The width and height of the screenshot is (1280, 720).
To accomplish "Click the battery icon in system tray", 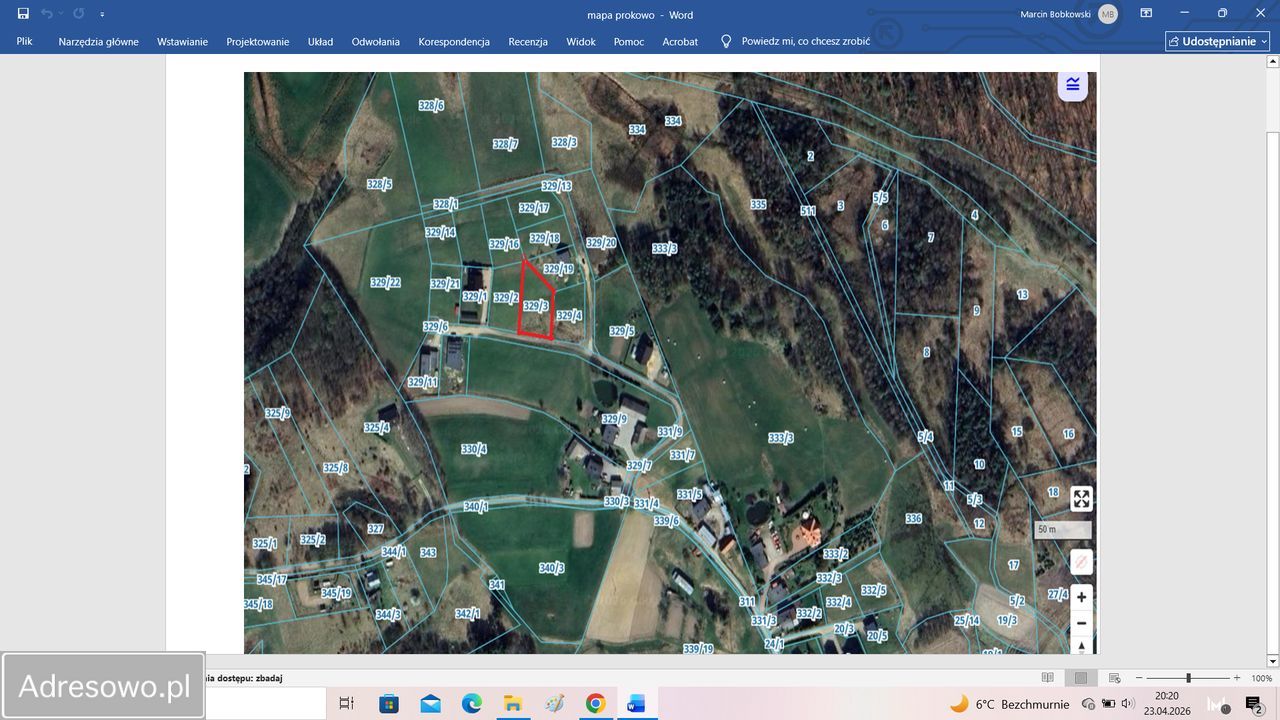I will click(x=1109, y=704).
